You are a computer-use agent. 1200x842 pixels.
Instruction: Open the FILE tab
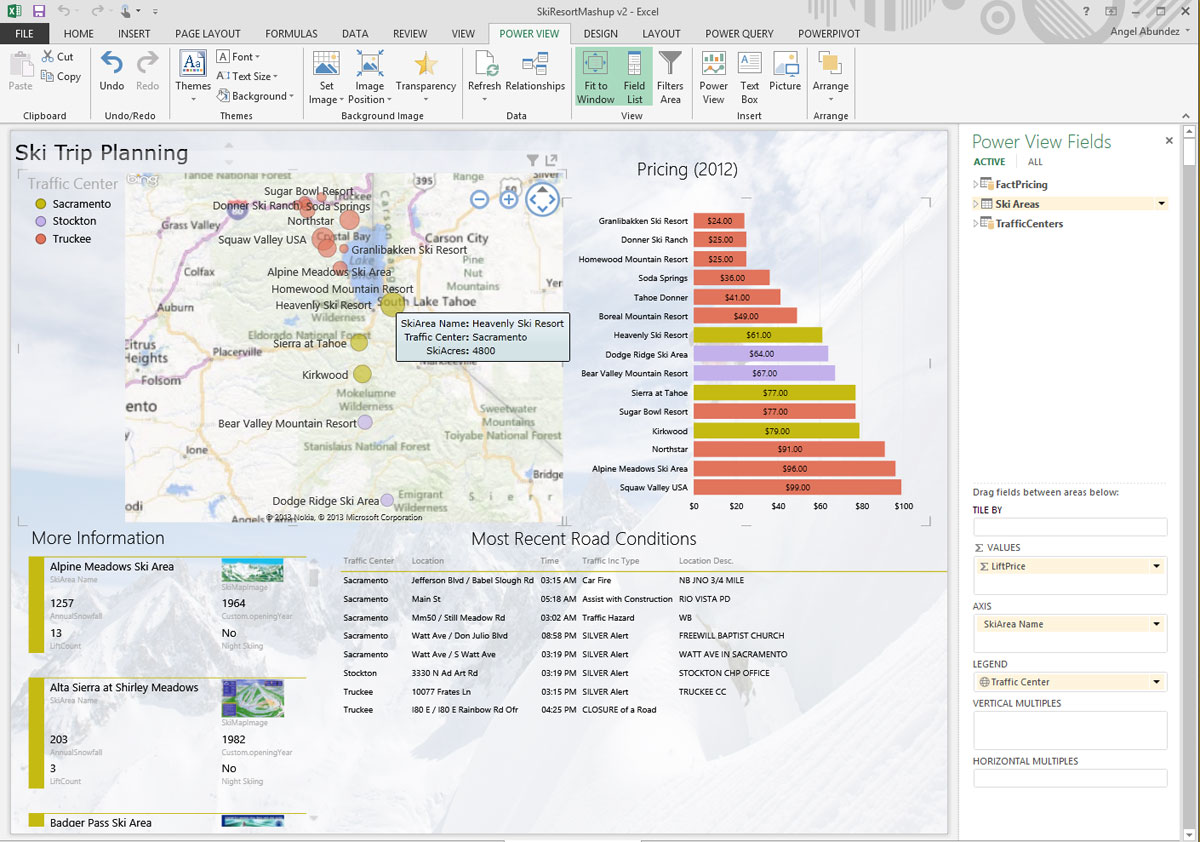25,34
